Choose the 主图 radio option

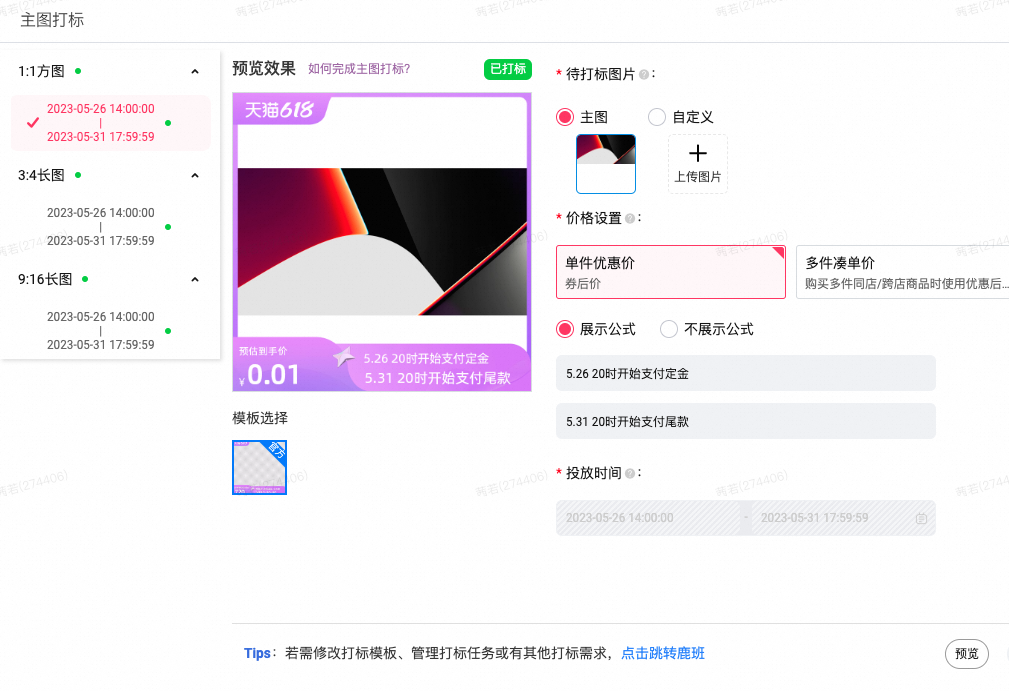[x=565, y=117]
